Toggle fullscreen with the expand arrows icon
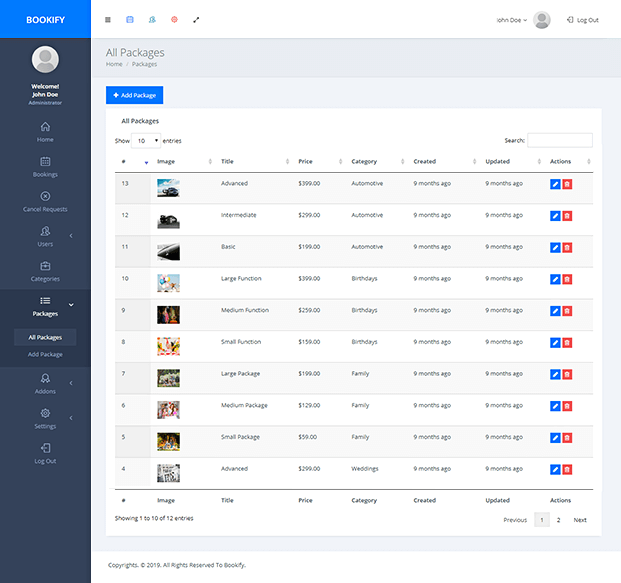This screenshot has width=621, height=583. 196,20
